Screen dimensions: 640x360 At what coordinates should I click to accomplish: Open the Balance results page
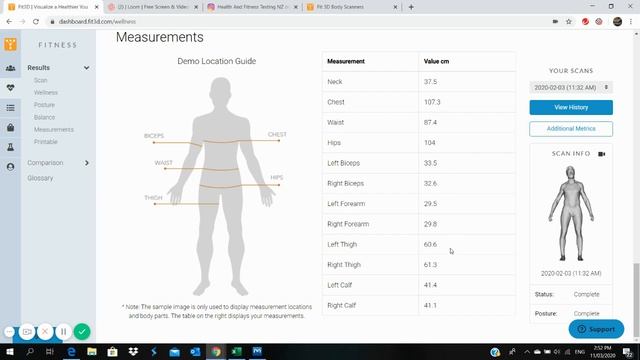pos(44,117)
